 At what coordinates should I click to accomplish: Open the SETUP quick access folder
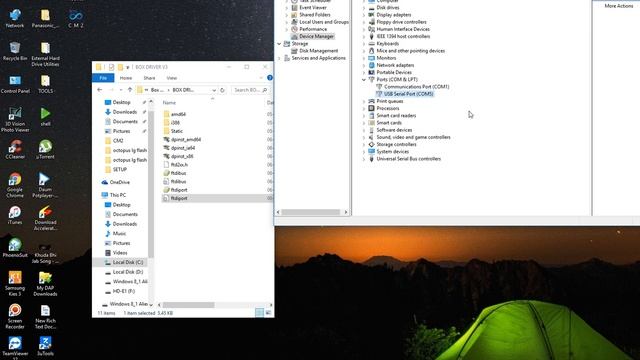coord(120,169)
